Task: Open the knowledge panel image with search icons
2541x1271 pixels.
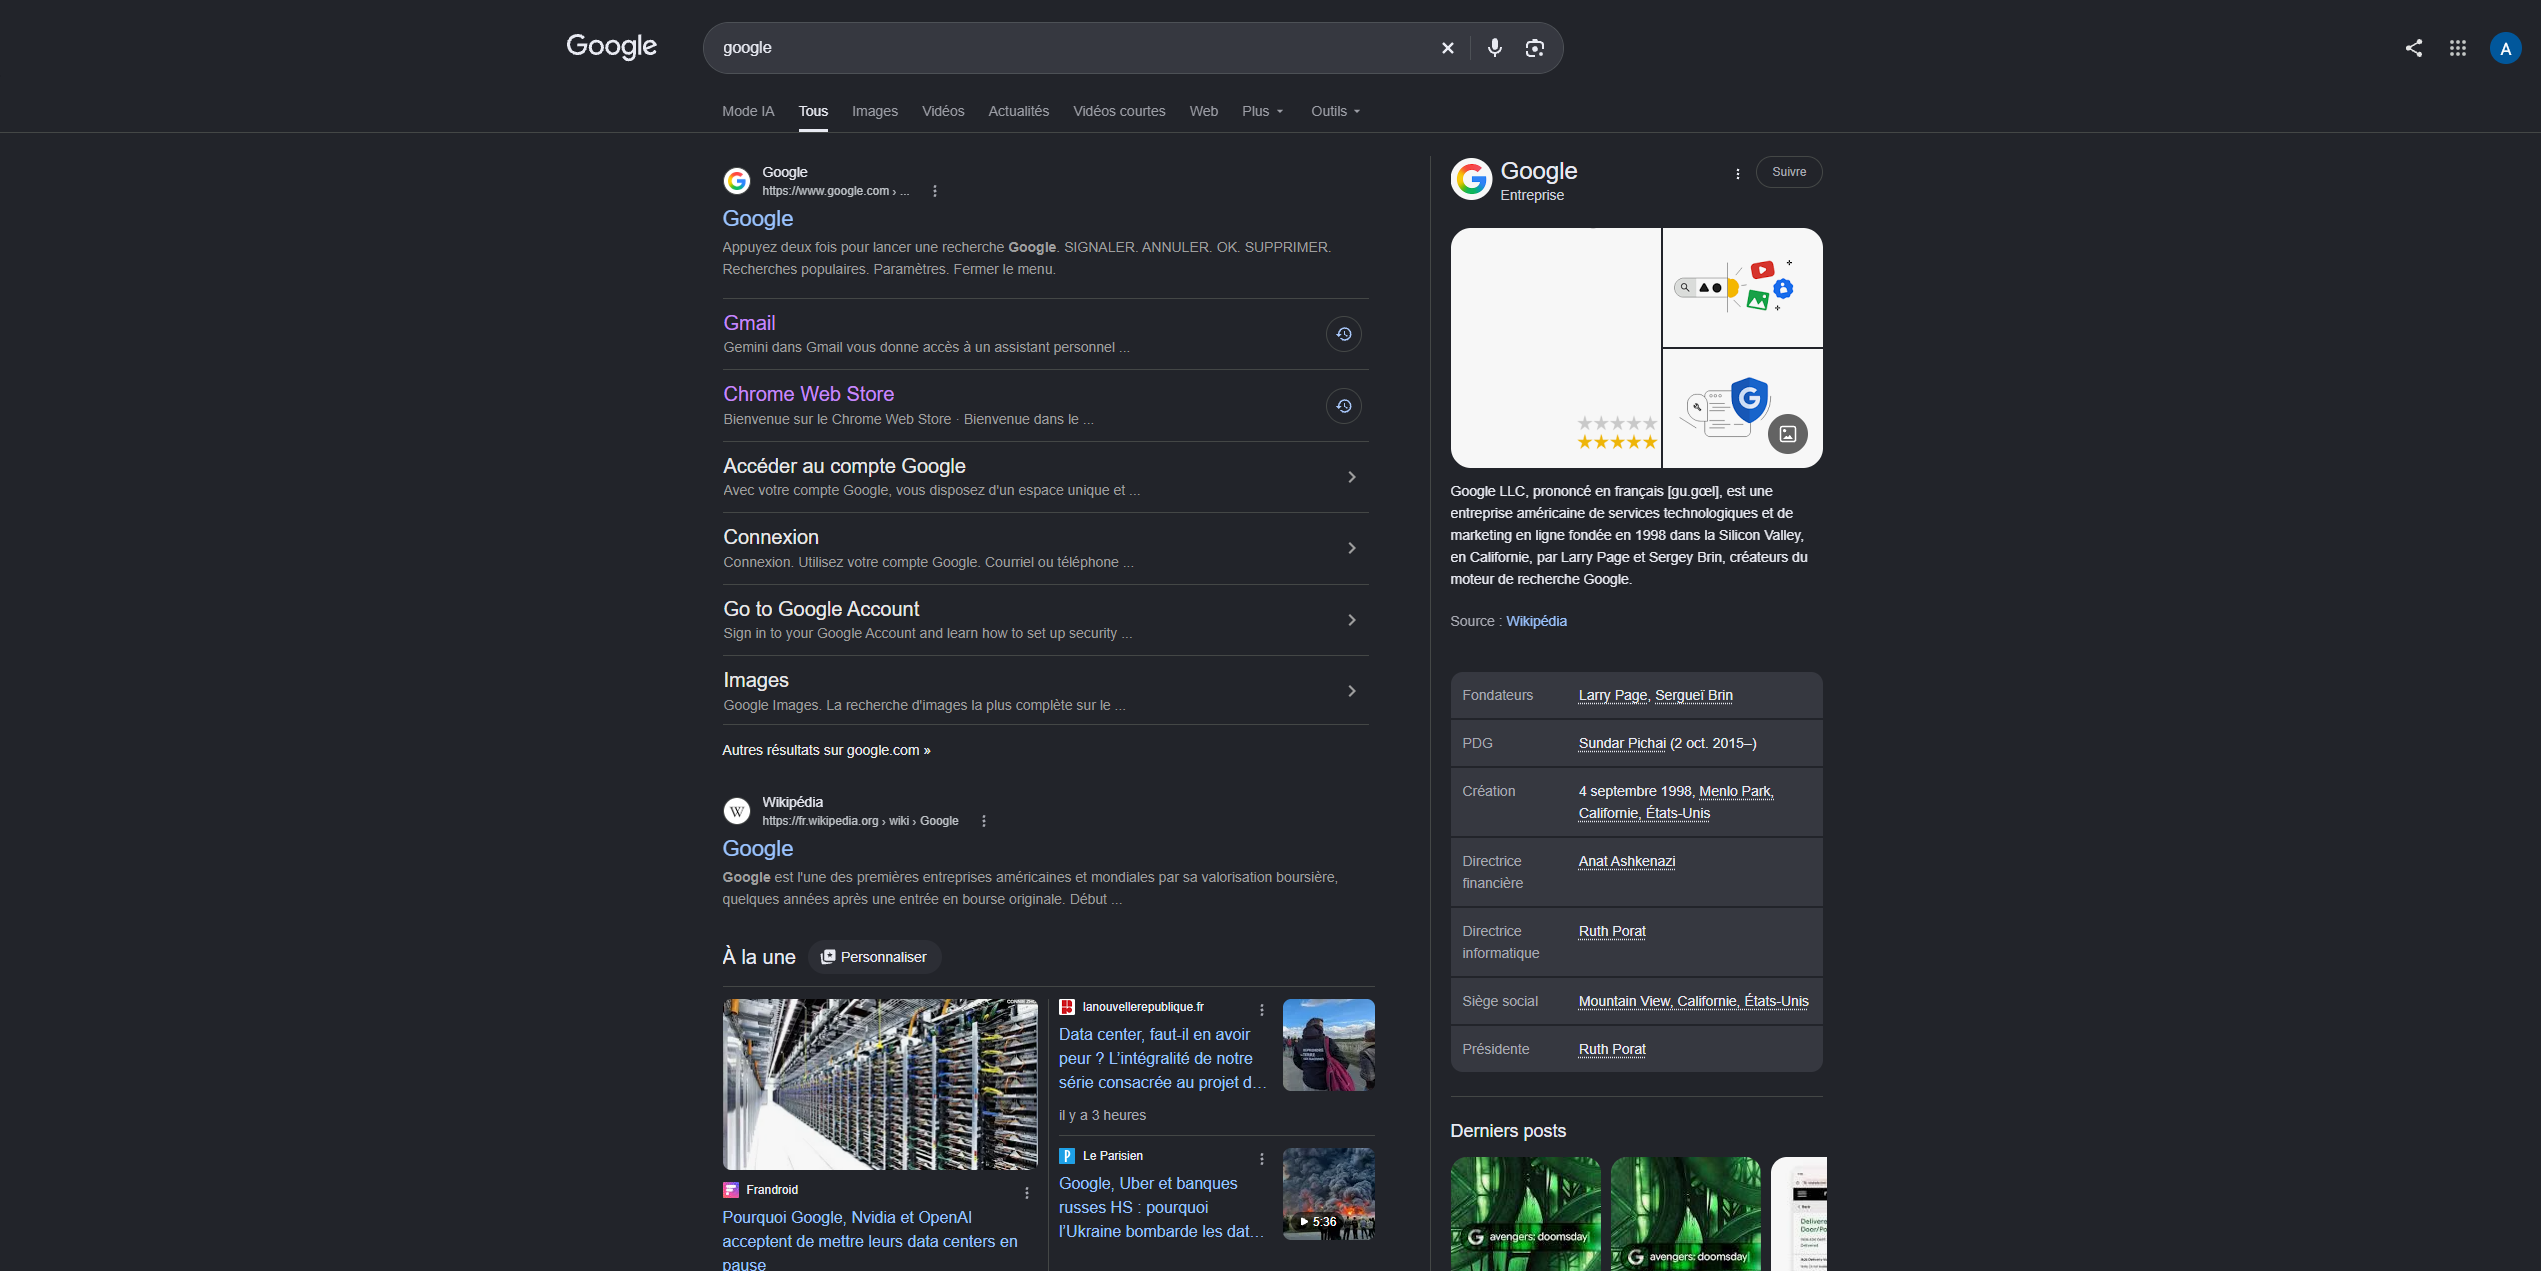Action: [1742, 288]
